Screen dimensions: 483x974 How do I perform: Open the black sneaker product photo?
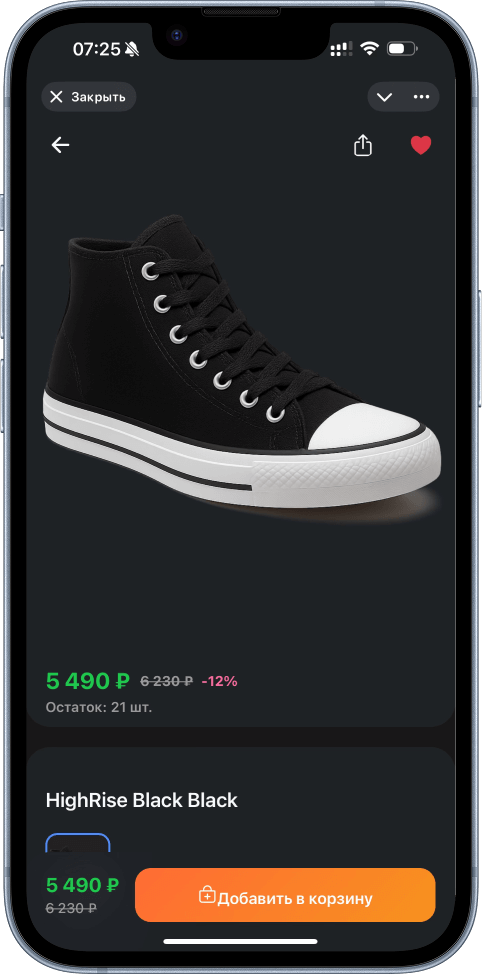242,362
